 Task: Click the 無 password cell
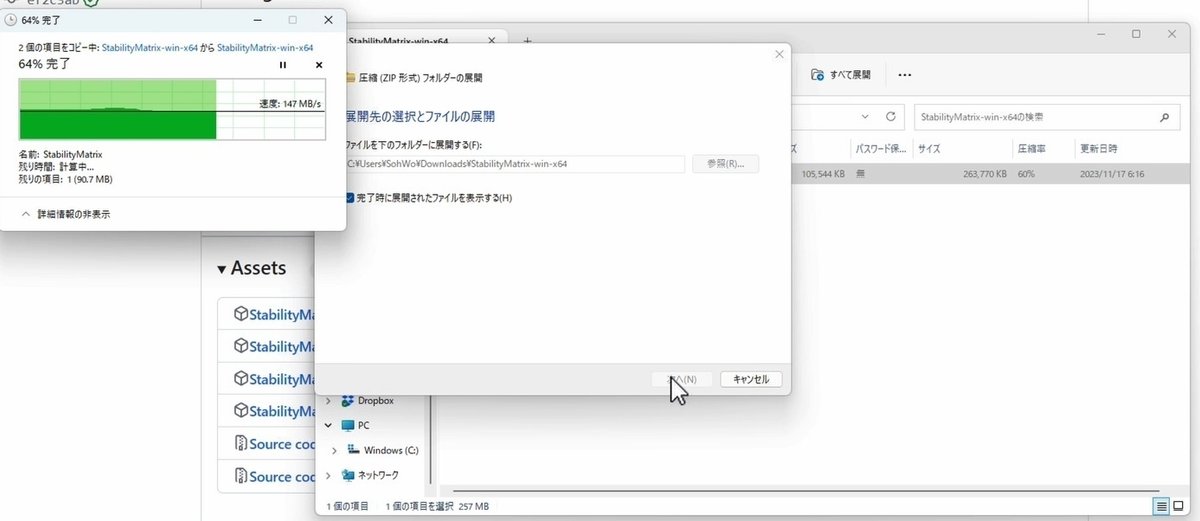[x=861, y=173]
